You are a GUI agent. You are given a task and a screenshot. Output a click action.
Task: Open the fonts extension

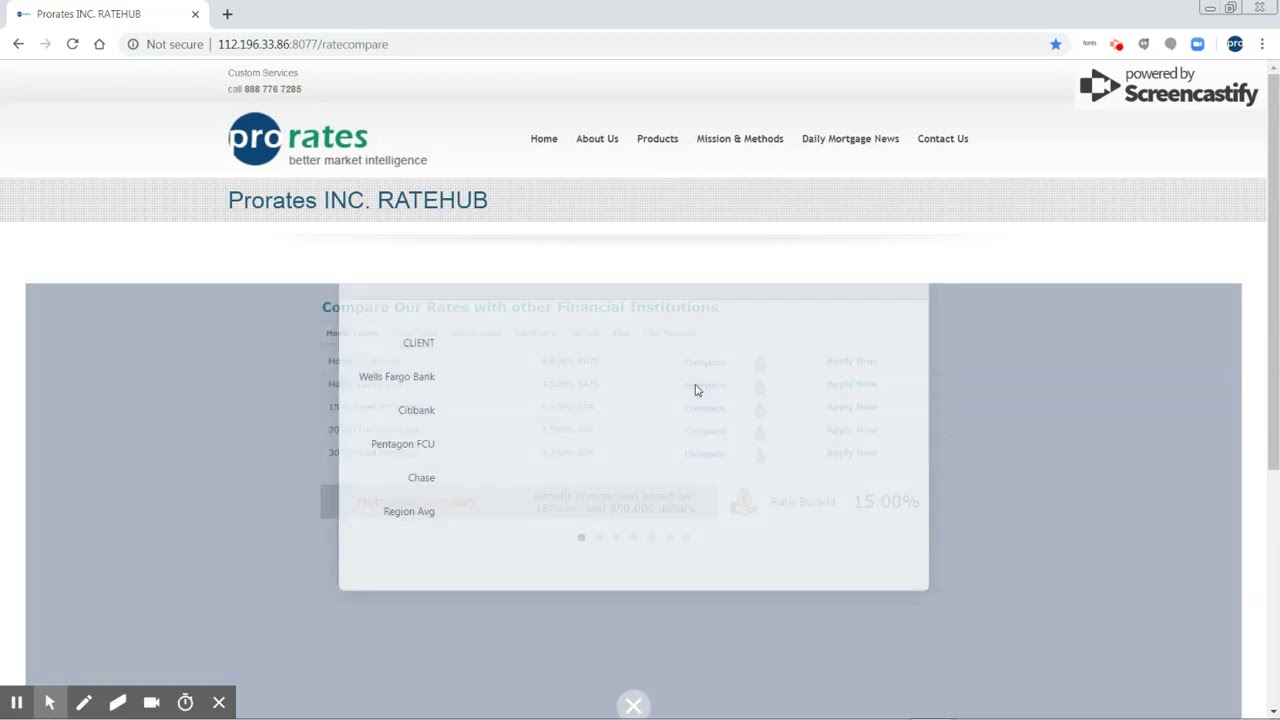click(x=1090, y=44)
